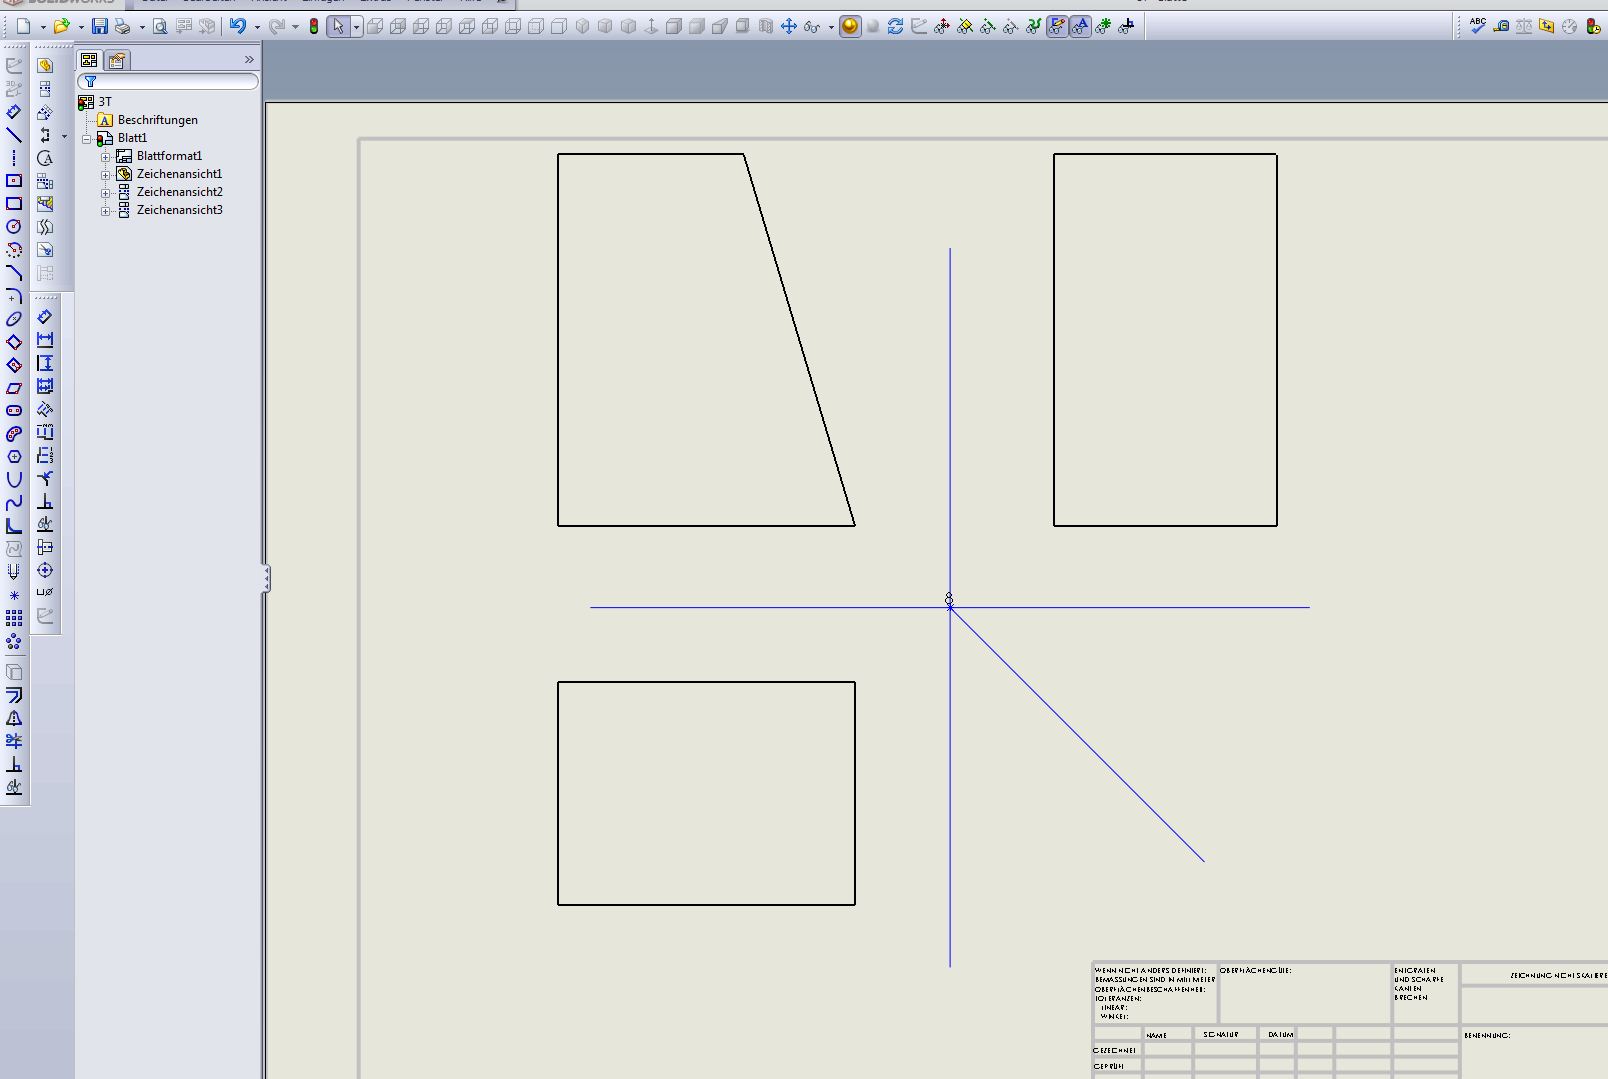Select the Corner Rectangle sketch tool
Image resolution: width=1608 pixels, height=1079 pixels.
pos(14,204)
